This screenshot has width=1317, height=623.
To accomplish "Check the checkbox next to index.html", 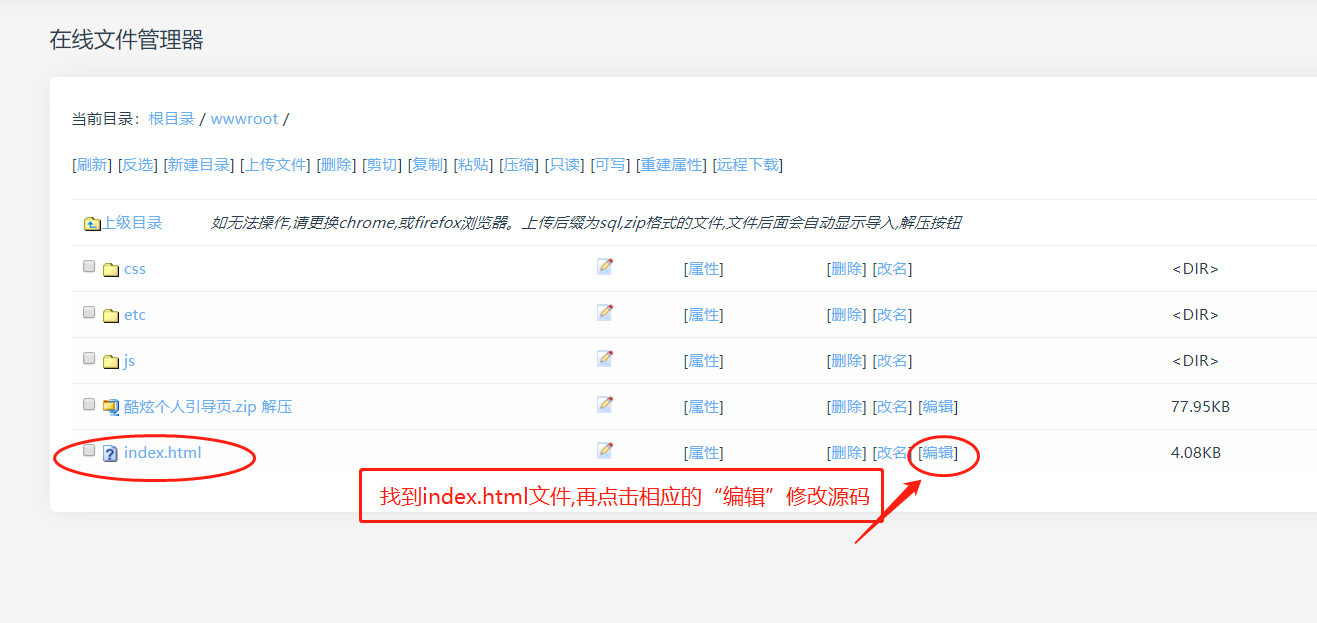I will [88, 449].
